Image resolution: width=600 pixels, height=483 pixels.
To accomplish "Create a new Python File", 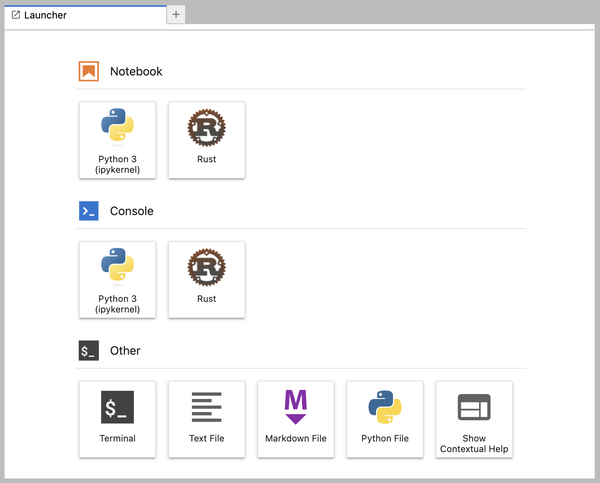I will tap(385, 419).
